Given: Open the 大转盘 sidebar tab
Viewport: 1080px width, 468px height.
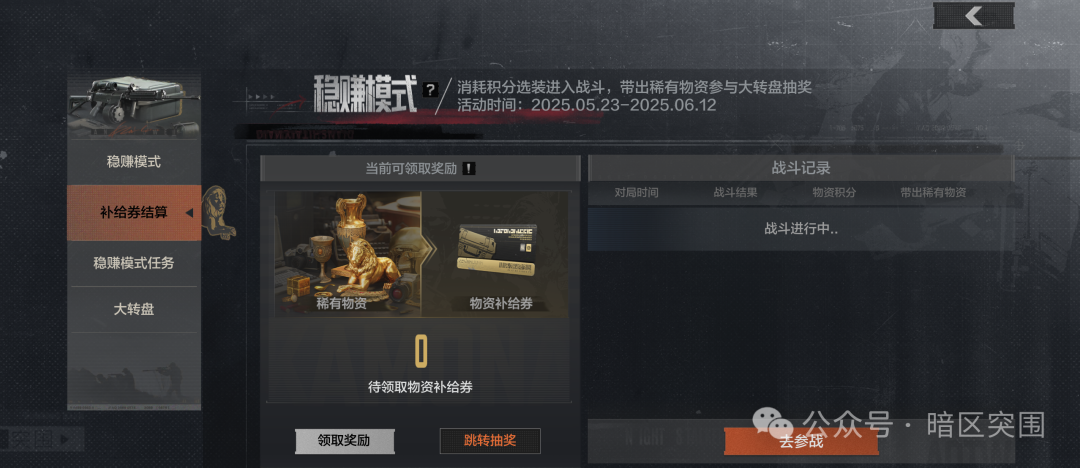Looking at the screenshot, I should (134, 309).
